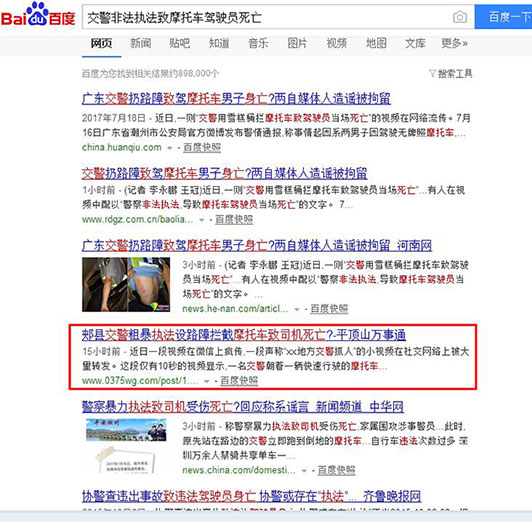Open the 贴吧 tab
The height and width of the screenshot is (522, 532).
click(x=179, y=43)
